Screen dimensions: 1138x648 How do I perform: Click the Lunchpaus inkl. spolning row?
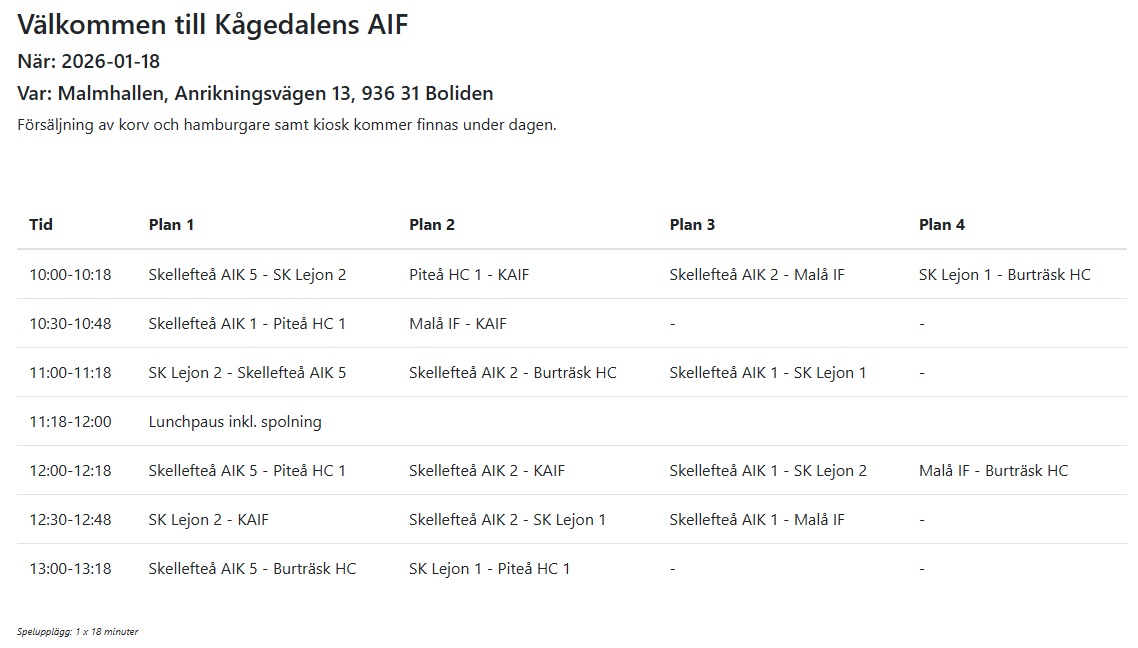572,422
